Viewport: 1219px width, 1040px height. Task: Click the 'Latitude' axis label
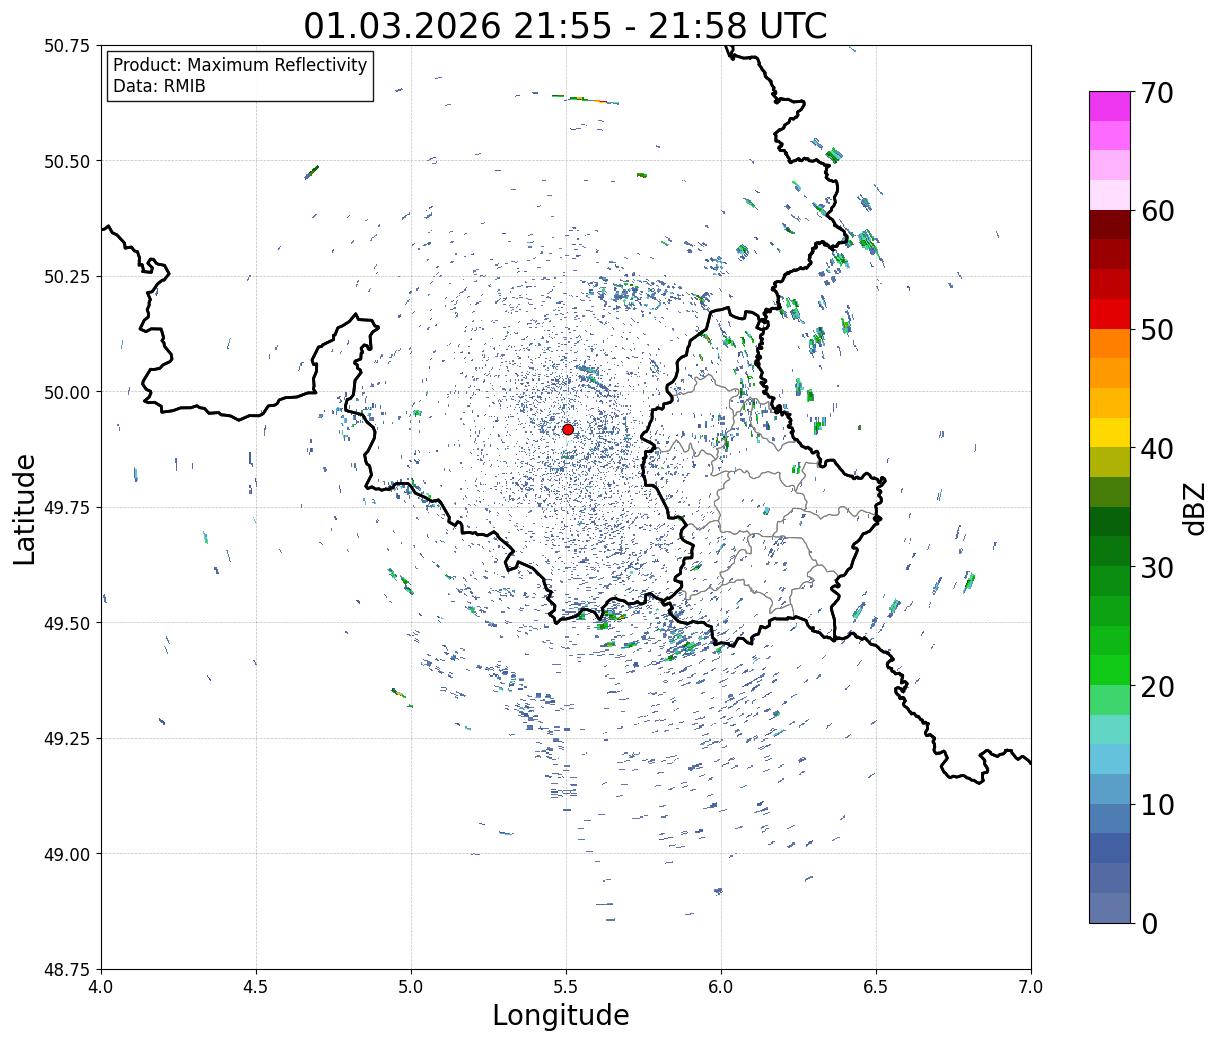(x=25, y=509)
